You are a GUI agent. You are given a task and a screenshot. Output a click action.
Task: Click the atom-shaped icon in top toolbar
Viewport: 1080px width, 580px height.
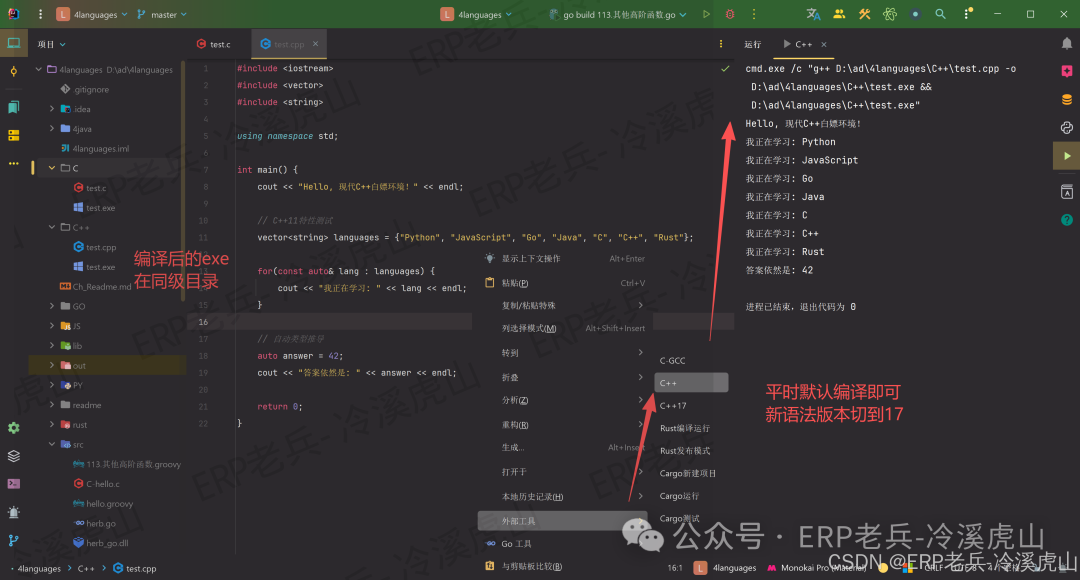(890, 14)
